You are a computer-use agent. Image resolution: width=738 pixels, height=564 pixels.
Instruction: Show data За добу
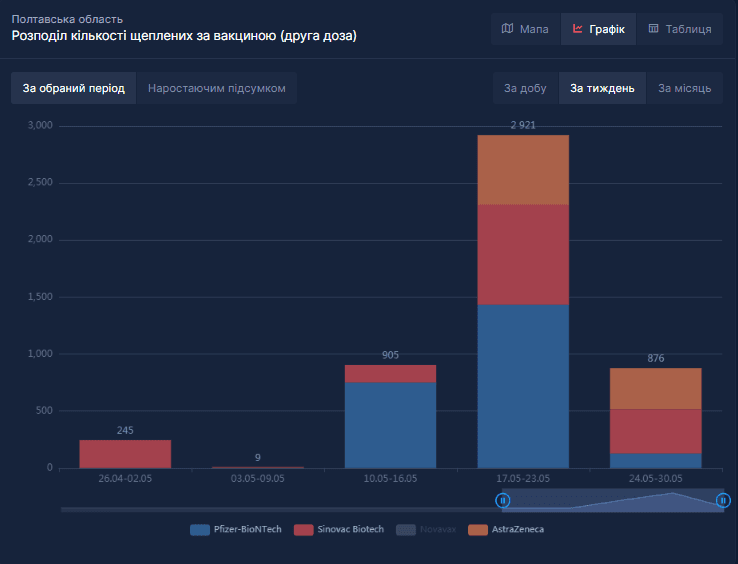[525, 88]
